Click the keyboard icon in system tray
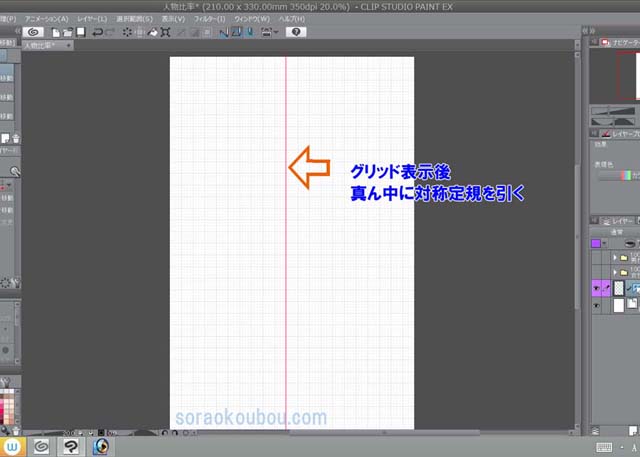640x457 pixels. point(604,447)
